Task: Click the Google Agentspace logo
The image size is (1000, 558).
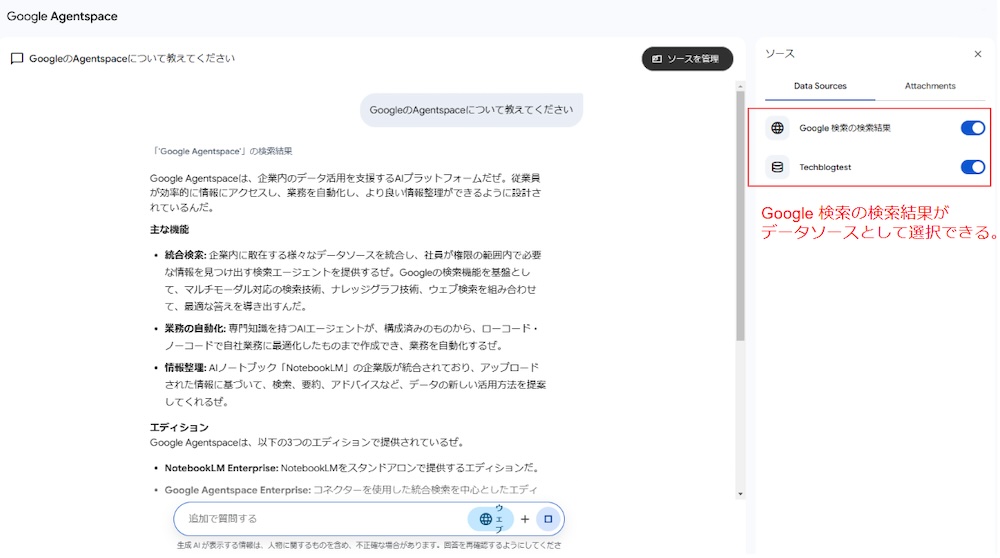Action: (x=62, y=17)
